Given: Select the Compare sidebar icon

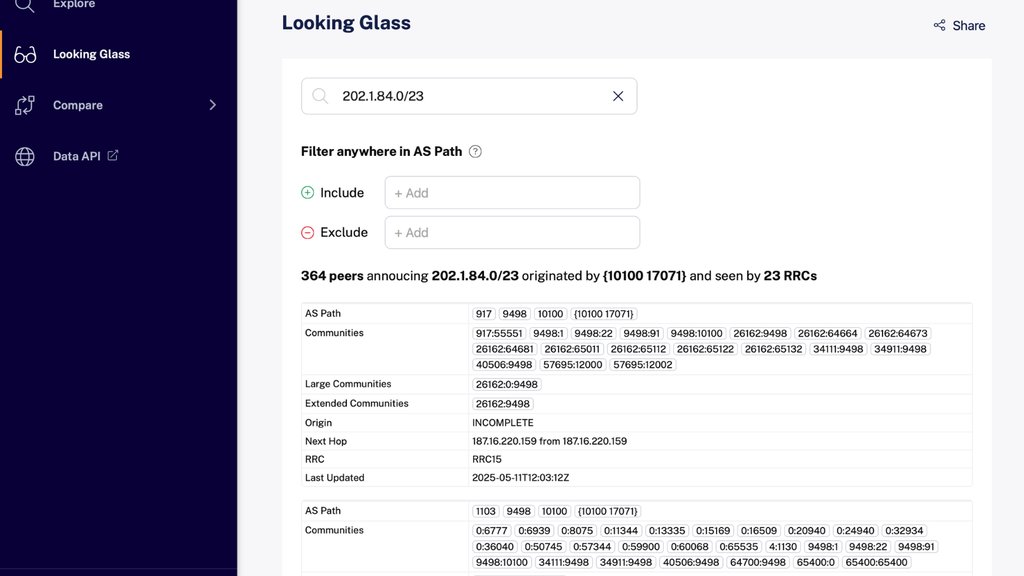Looking at the screenshot, I should tap(24, 104).
